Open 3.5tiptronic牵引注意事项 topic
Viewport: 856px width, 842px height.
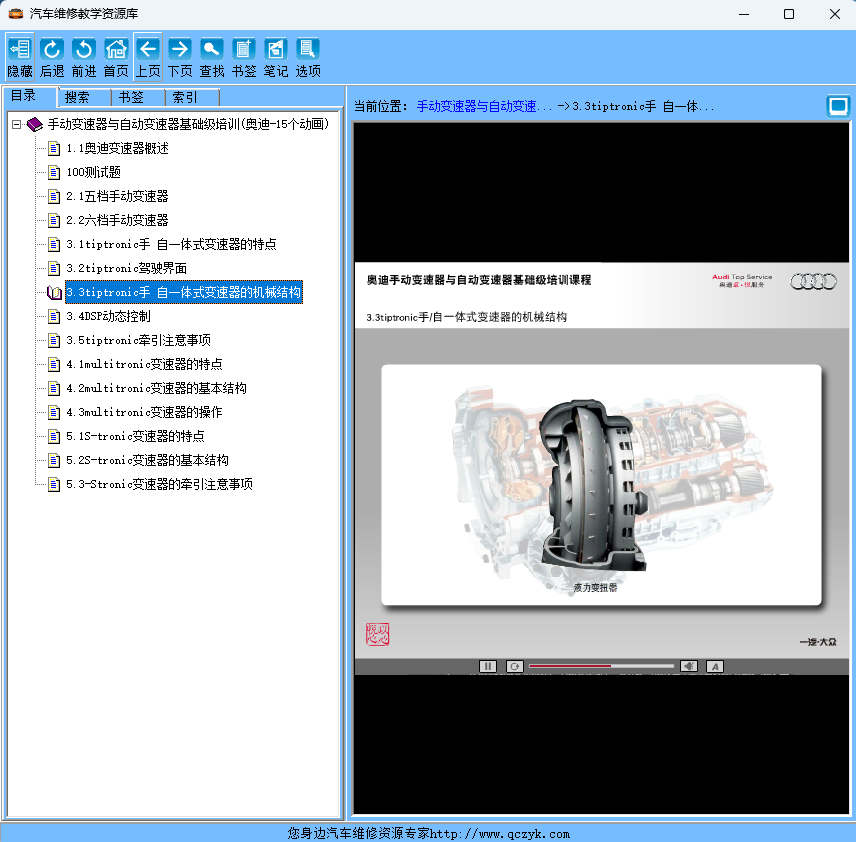point(139,341)
